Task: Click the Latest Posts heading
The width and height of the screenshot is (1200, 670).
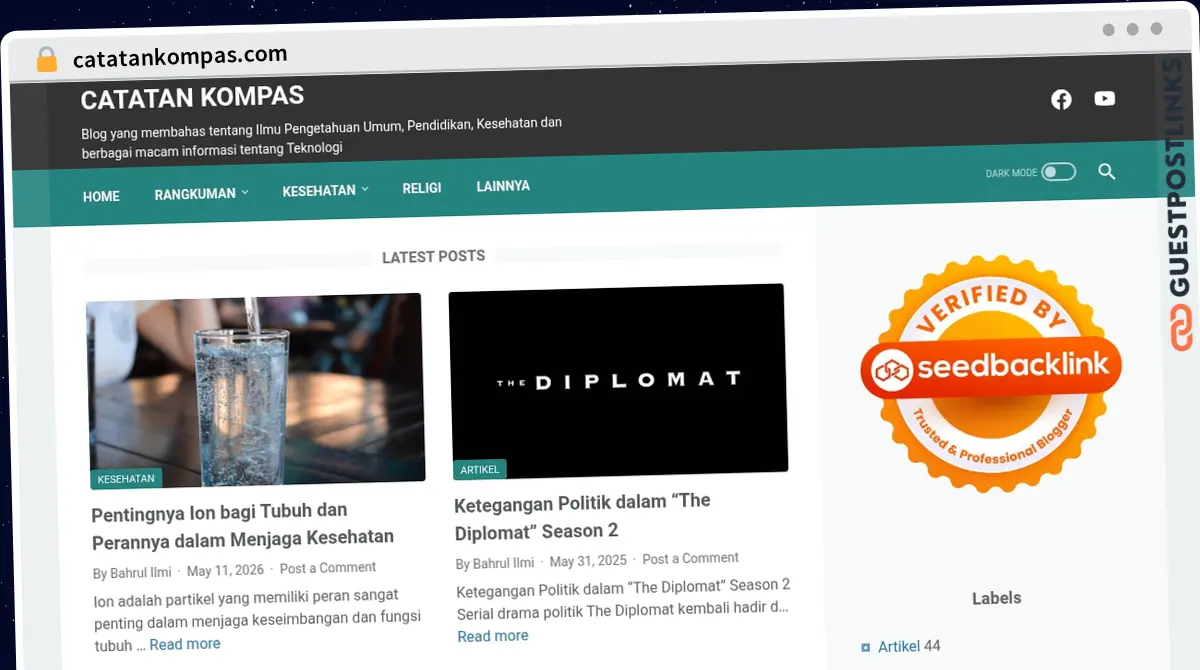Action: click(433, 257)
